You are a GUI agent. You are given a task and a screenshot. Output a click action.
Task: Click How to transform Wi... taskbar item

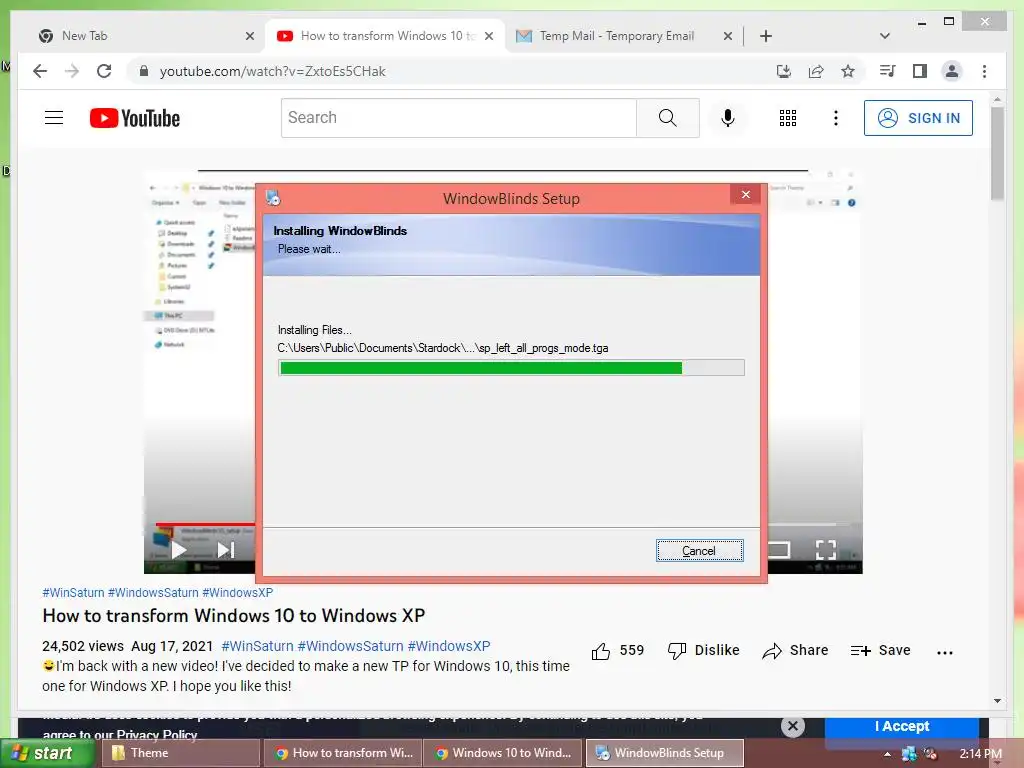coord(343,753)
